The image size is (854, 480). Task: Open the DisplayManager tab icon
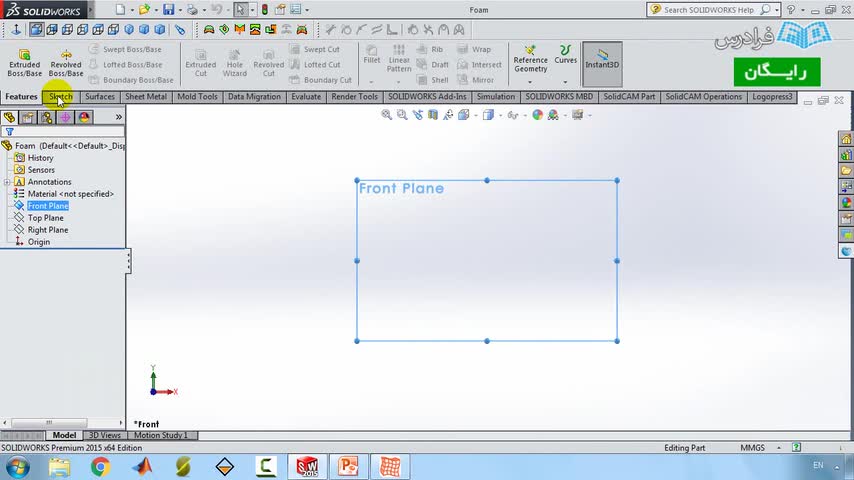(84, 117)
